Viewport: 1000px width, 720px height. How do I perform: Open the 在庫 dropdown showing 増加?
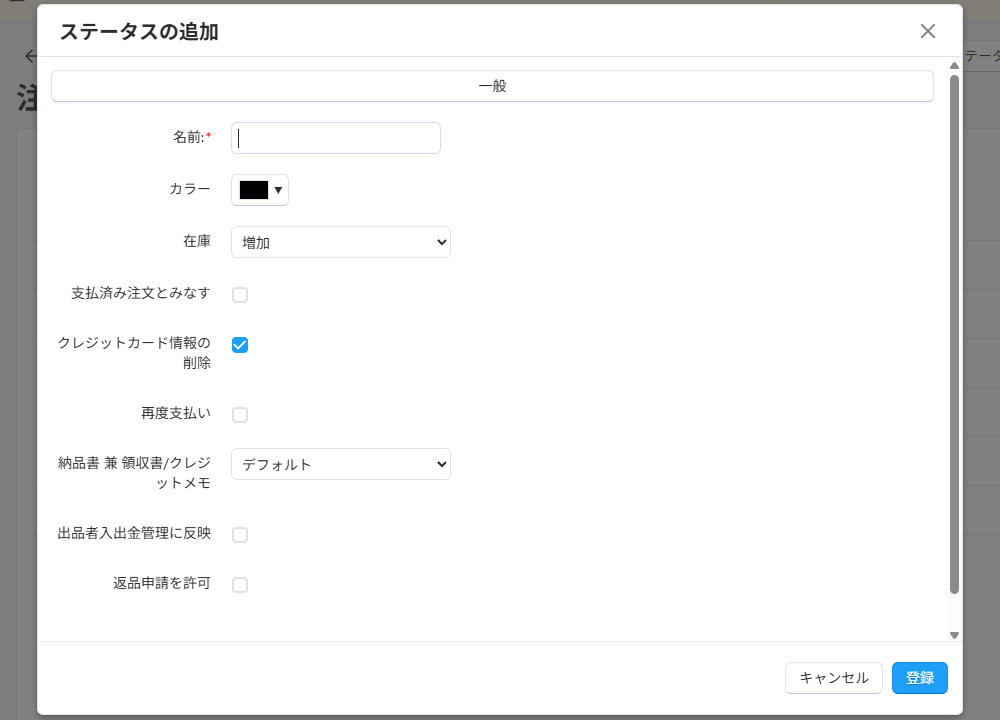[340, 242]
